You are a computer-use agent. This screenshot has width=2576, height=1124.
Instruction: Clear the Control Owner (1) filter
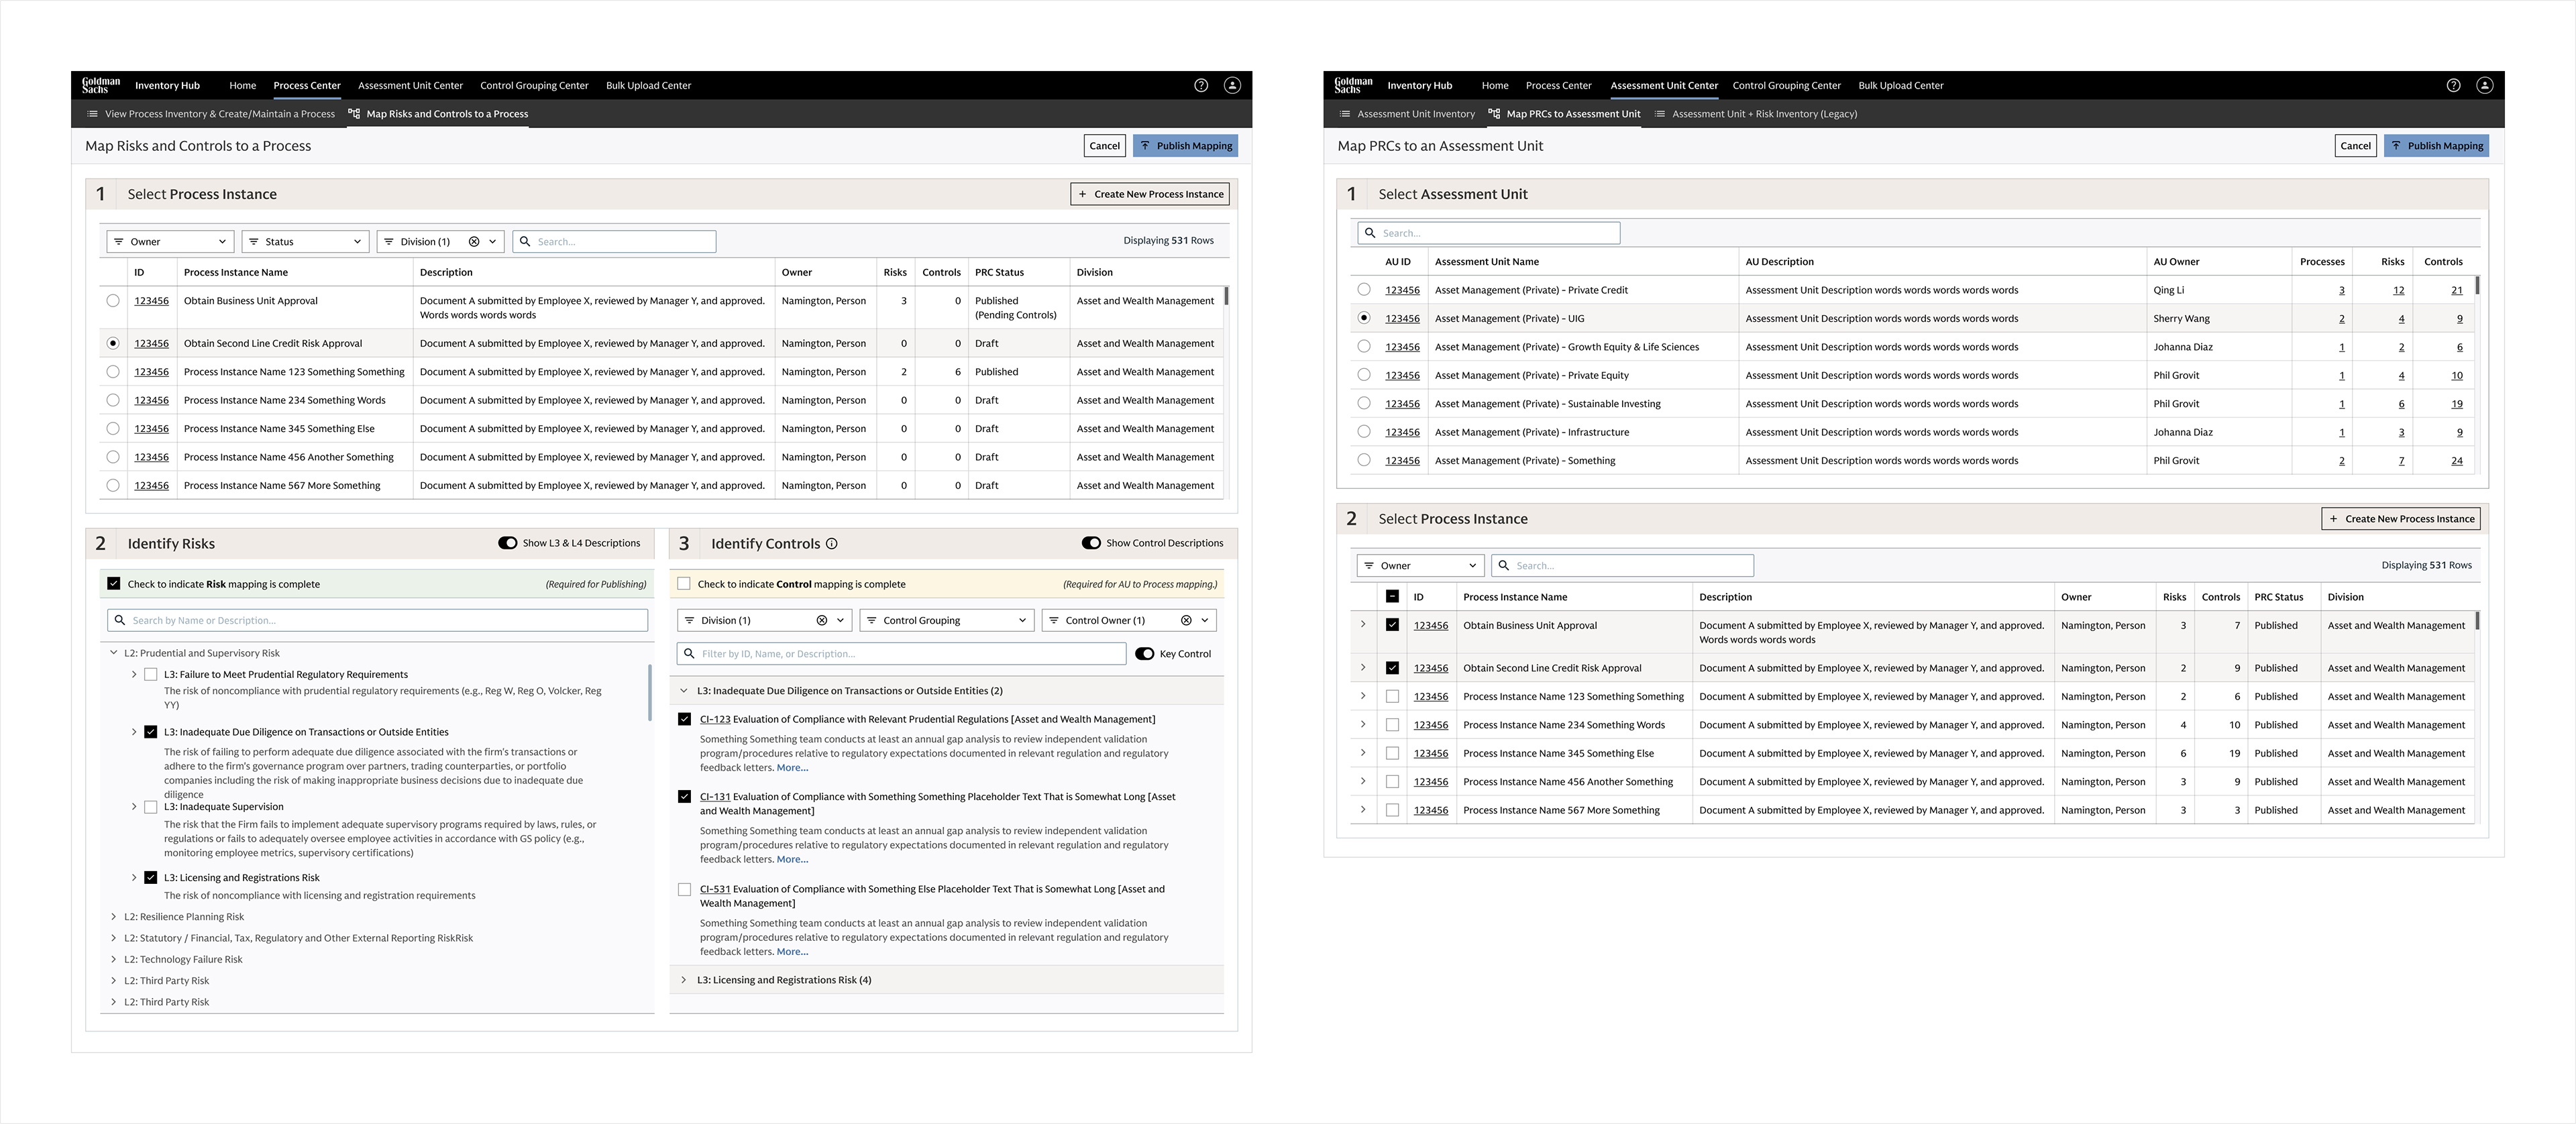pos(1186,621)
